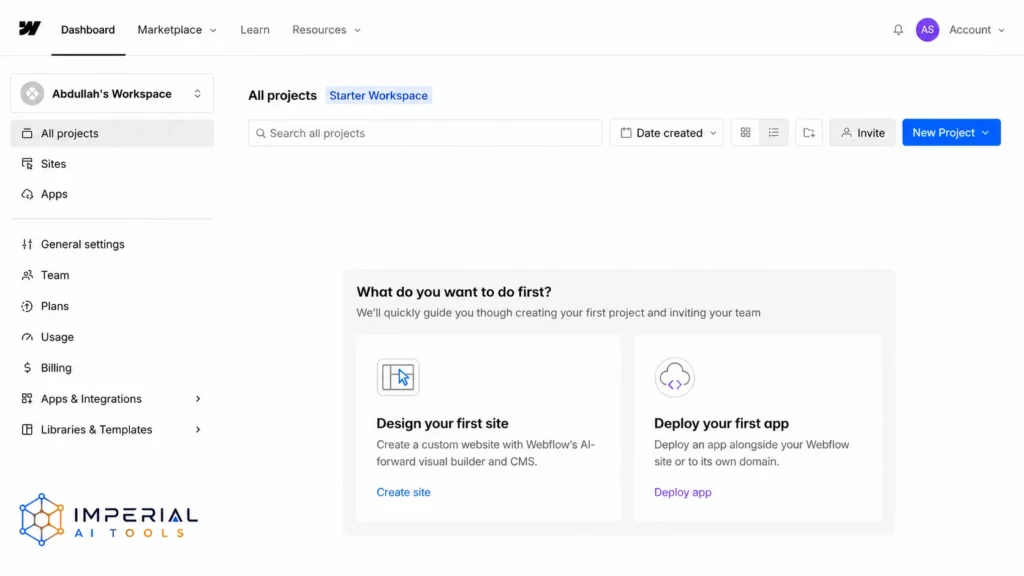Image resolution: width=1024 pixels, height=576 pixels.
Task: Click the workspace avatar icon
Action: [x=32, y=93]
